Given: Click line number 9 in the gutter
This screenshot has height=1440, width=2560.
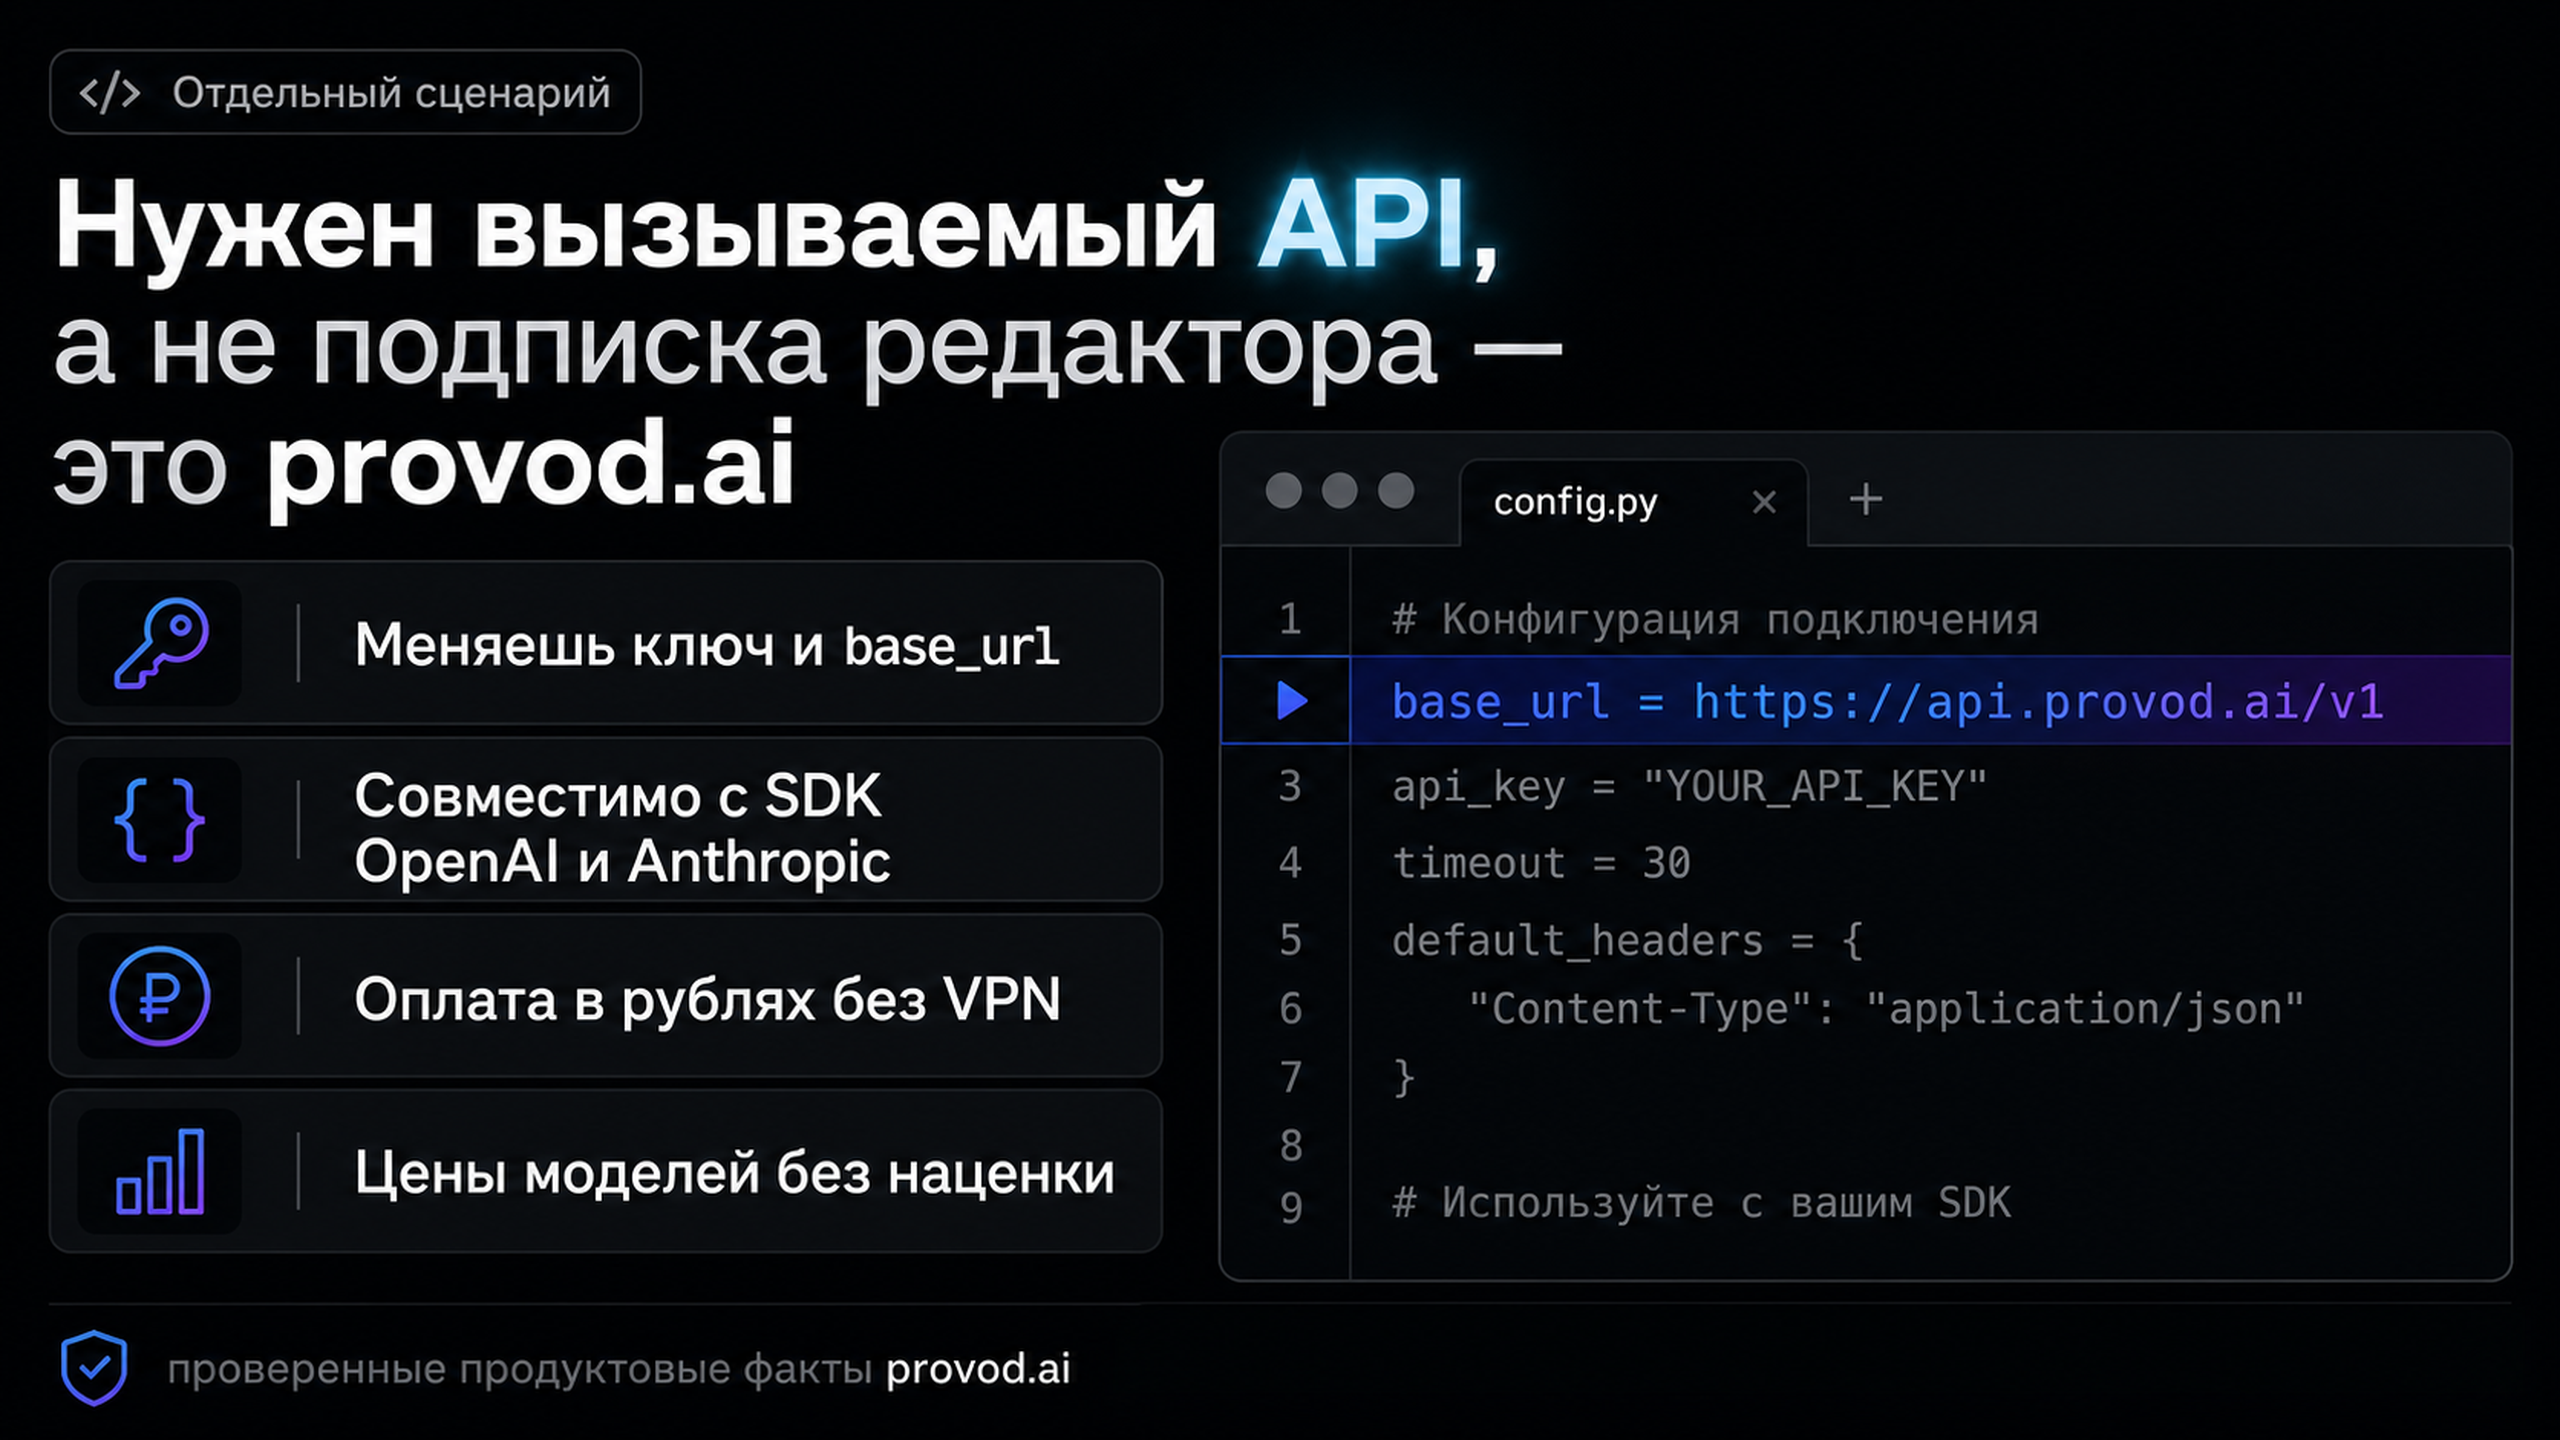Looking at the screenshot, I should coord(1290,1207).
